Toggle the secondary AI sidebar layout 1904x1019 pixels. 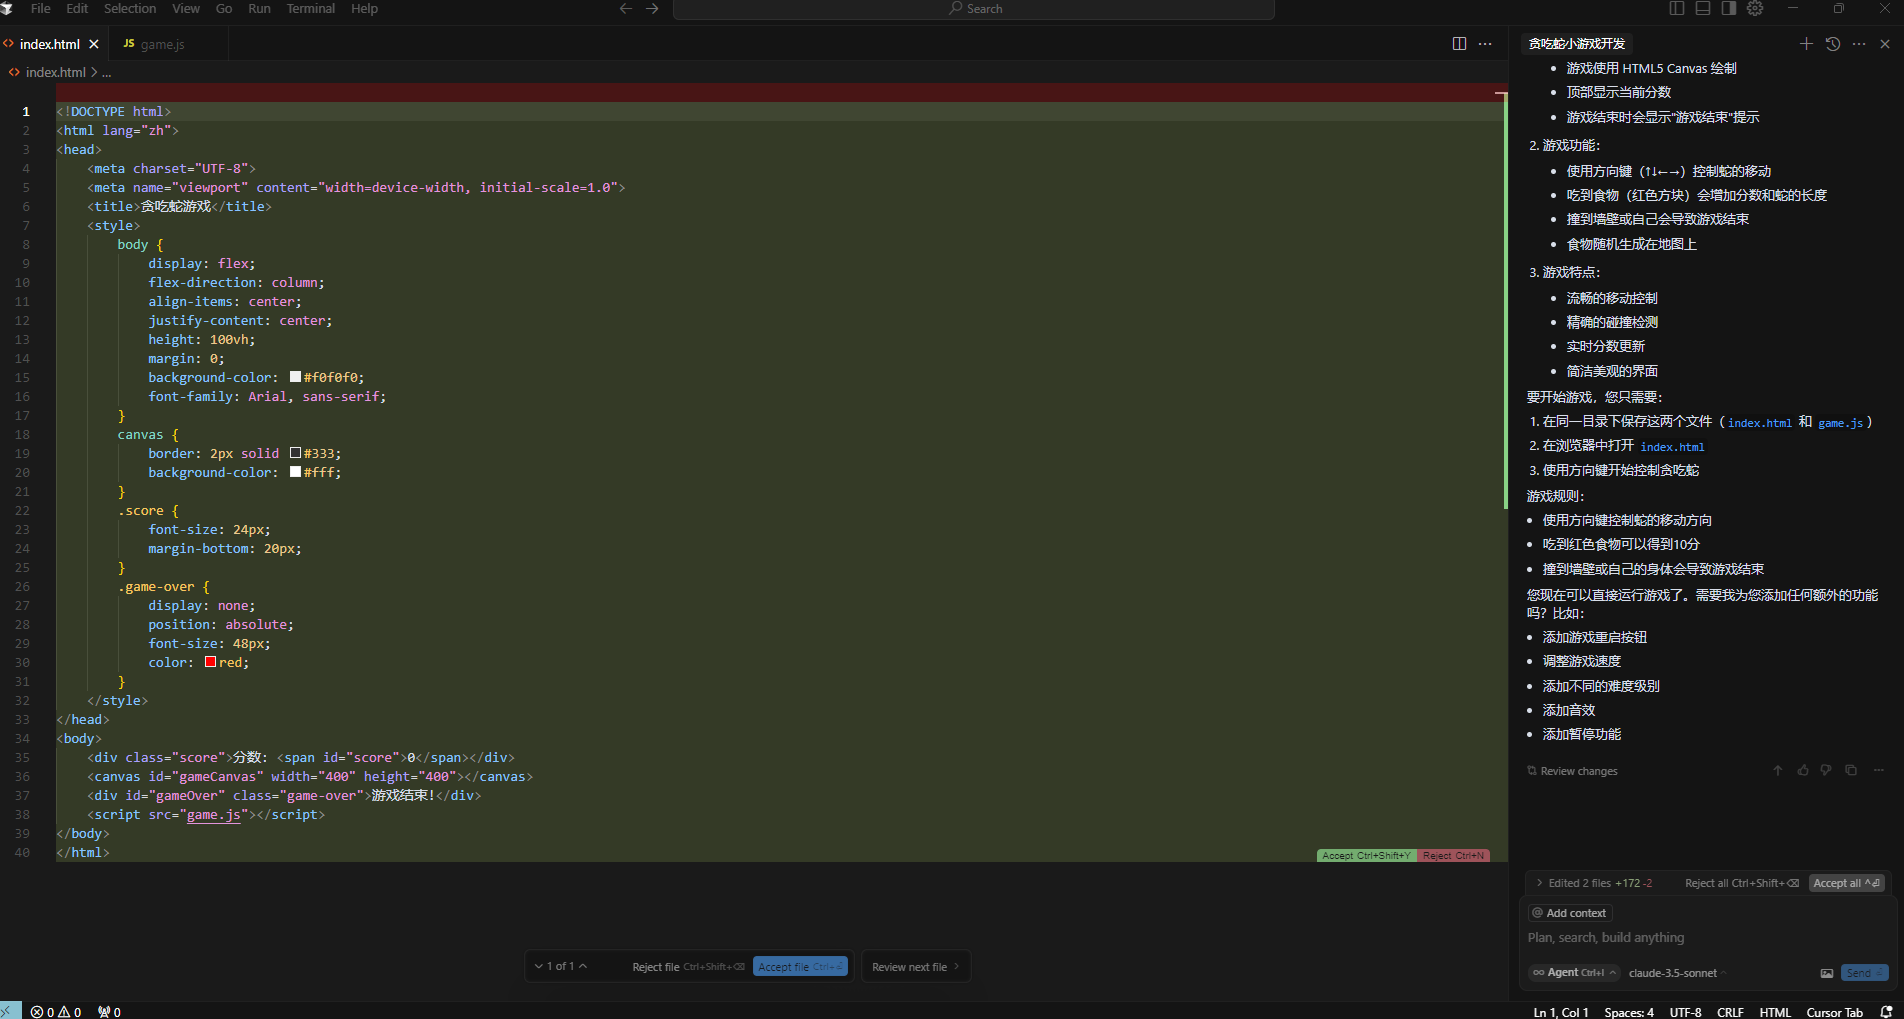pyautogui.click(x=1729, y=9)
